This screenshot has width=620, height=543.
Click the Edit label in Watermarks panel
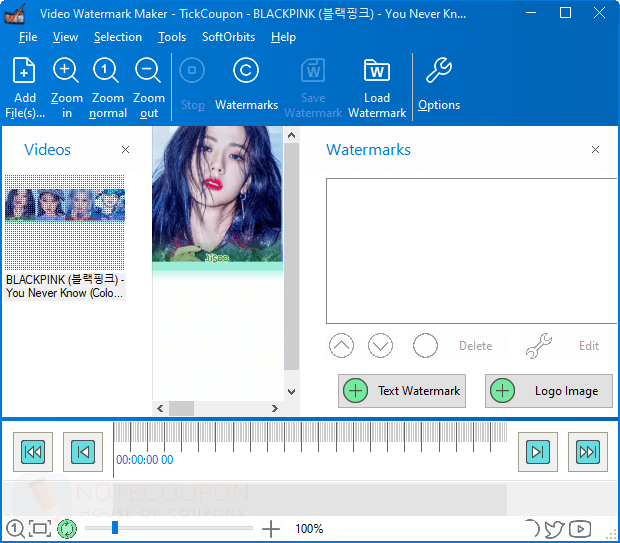(589, 346)
